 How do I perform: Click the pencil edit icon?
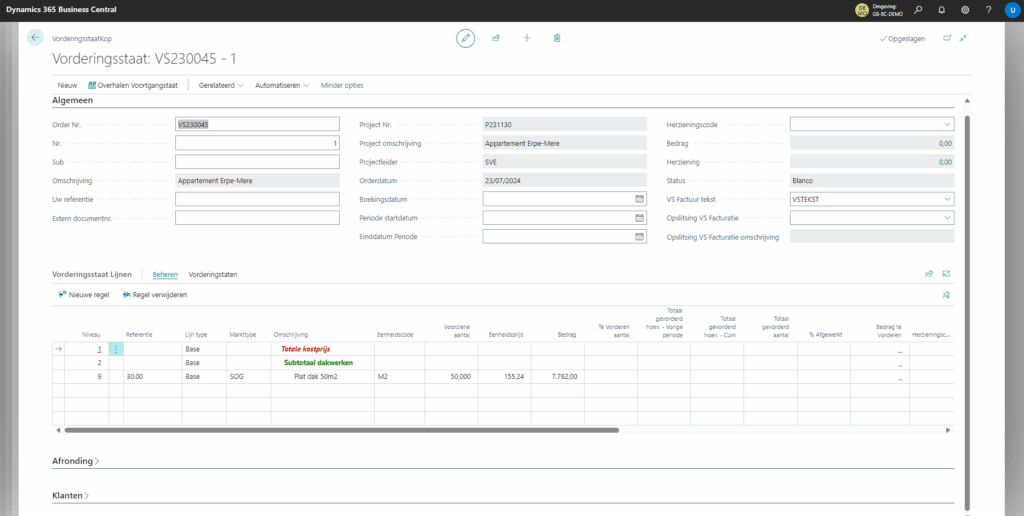[465, 38]
